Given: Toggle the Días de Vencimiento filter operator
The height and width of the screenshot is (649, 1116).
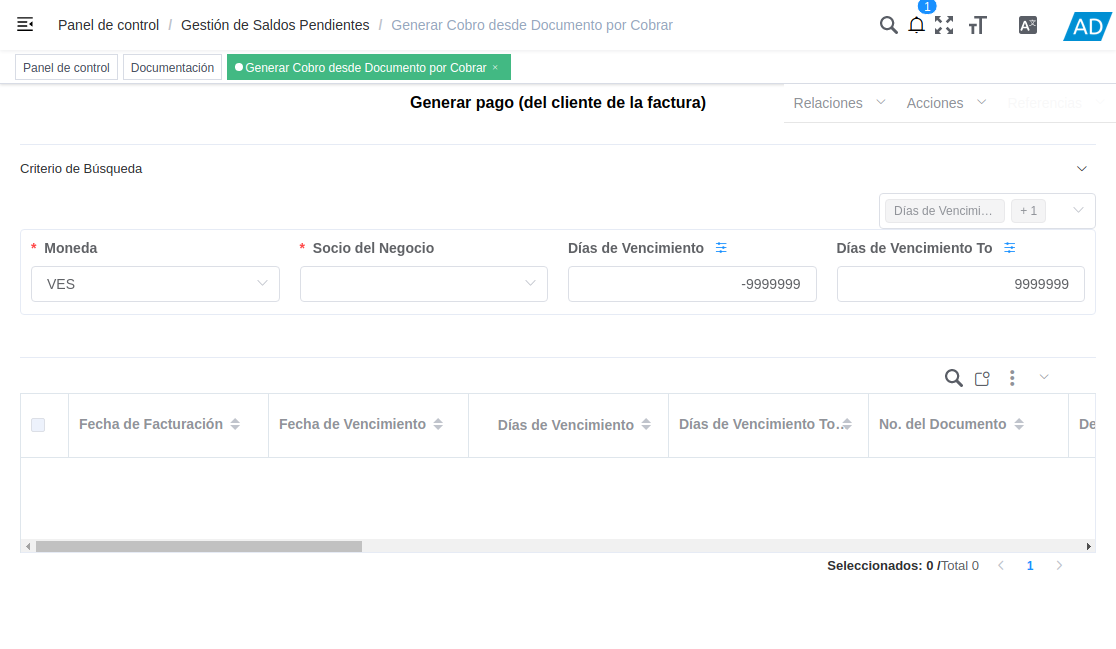Looking at the screenshot, I should 722,247.
